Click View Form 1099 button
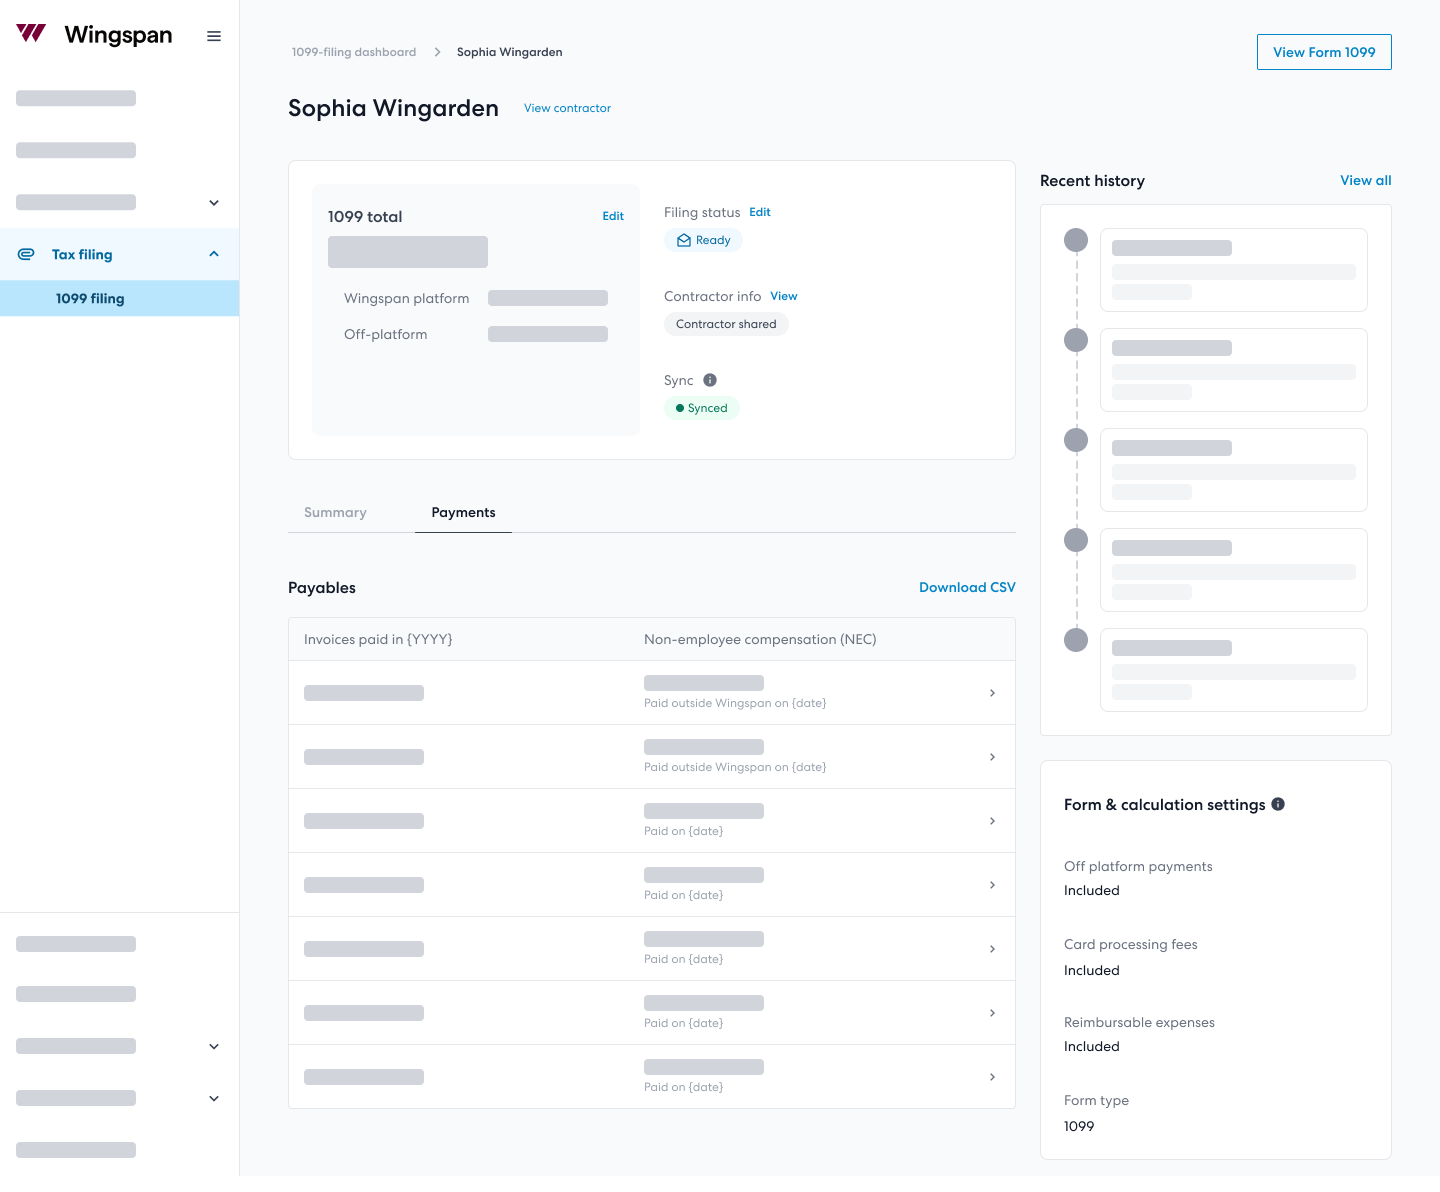 (x=1324, y=52)
